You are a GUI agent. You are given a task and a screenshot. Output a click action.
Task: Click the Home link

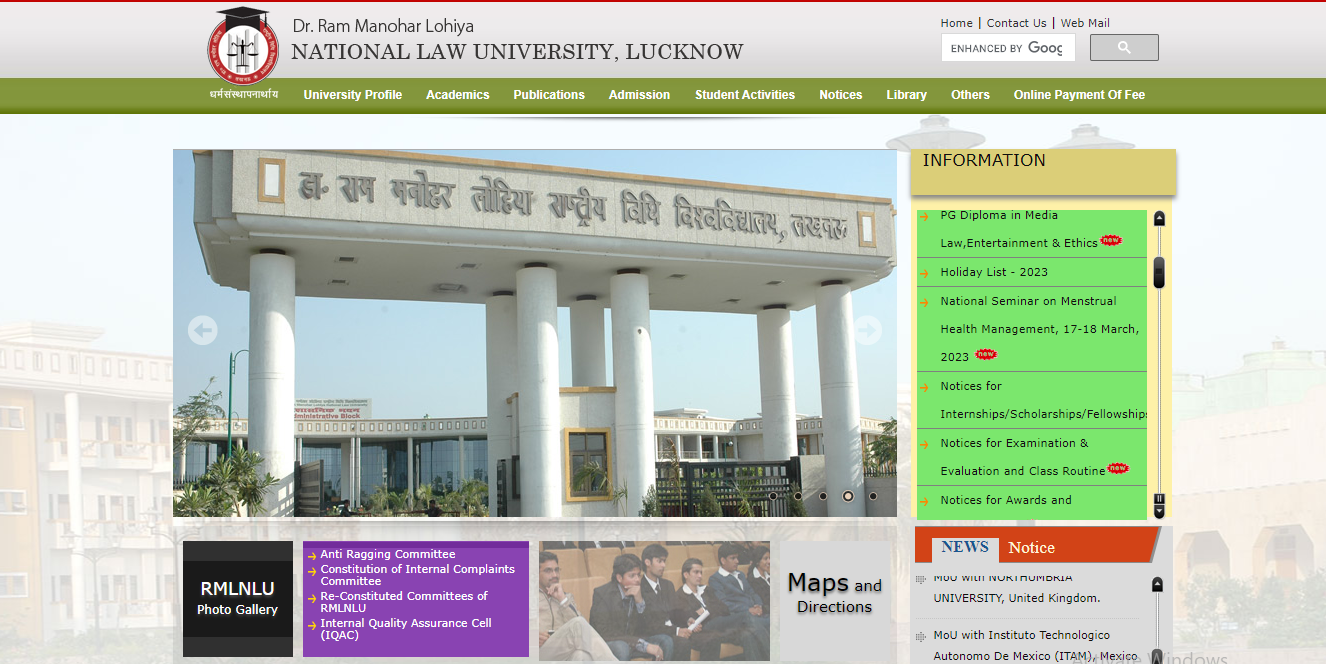[957, 23]
